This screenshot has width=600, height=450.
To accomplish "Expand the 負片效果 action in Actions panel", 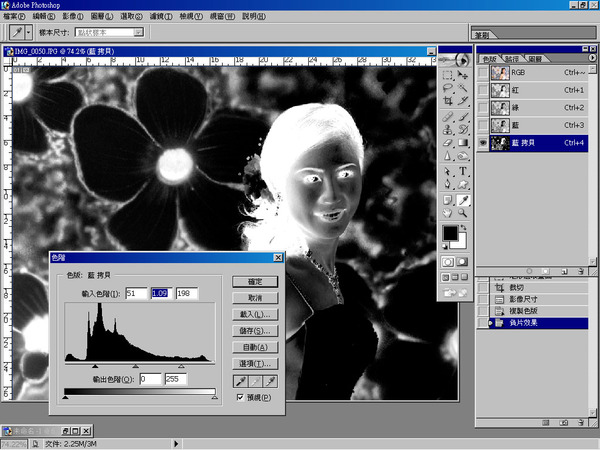I will (489, 323).
